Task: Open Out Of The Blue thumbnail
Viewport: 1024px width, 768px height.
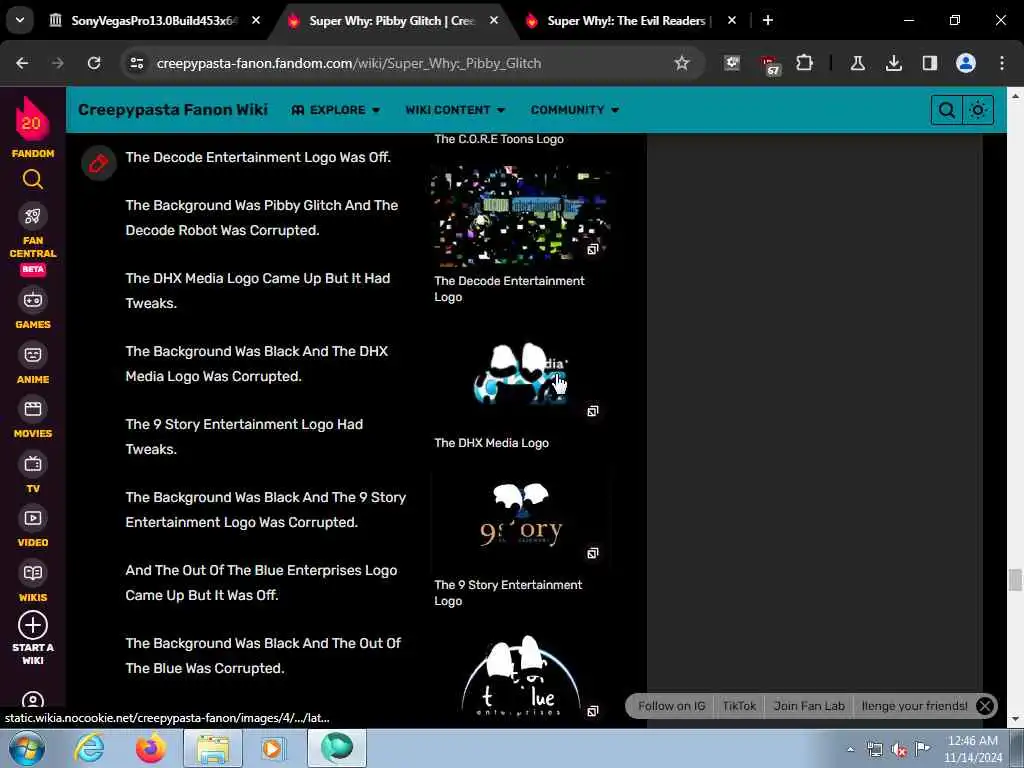Action: [520, 676]
